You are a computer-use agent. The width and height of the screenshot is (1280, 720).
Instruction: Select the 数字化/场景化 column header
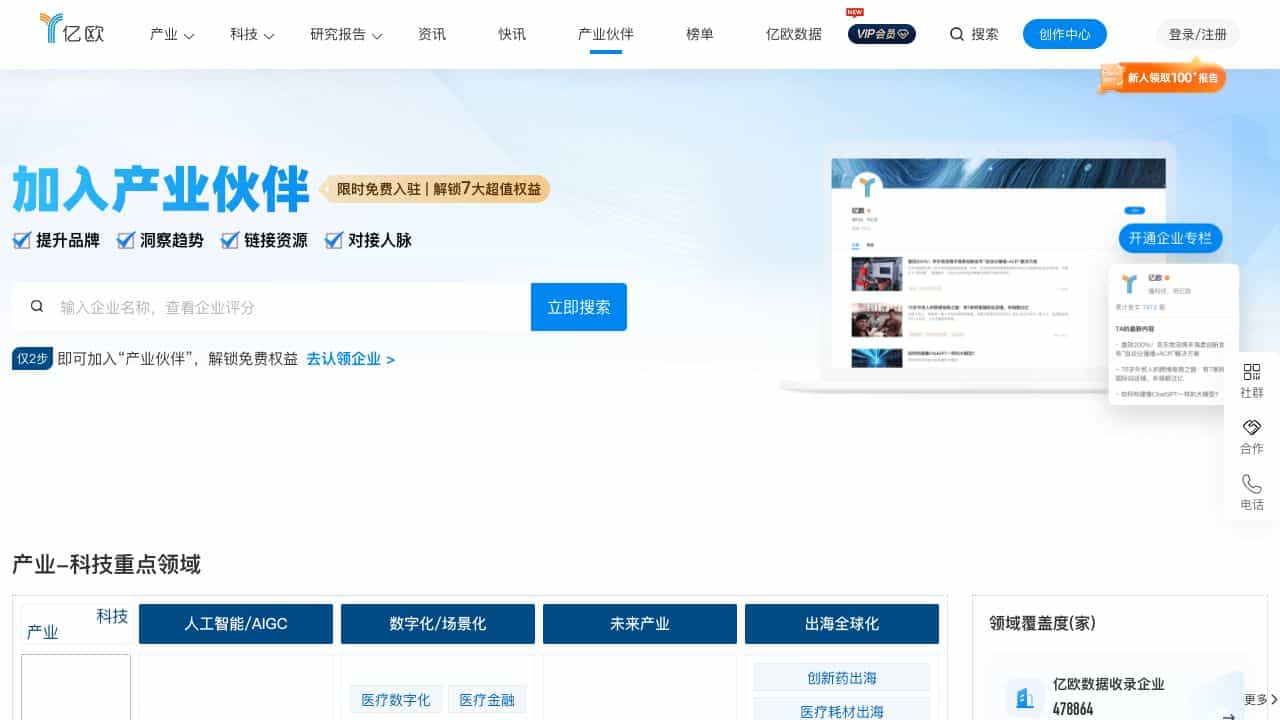click(x=438, y=624)
